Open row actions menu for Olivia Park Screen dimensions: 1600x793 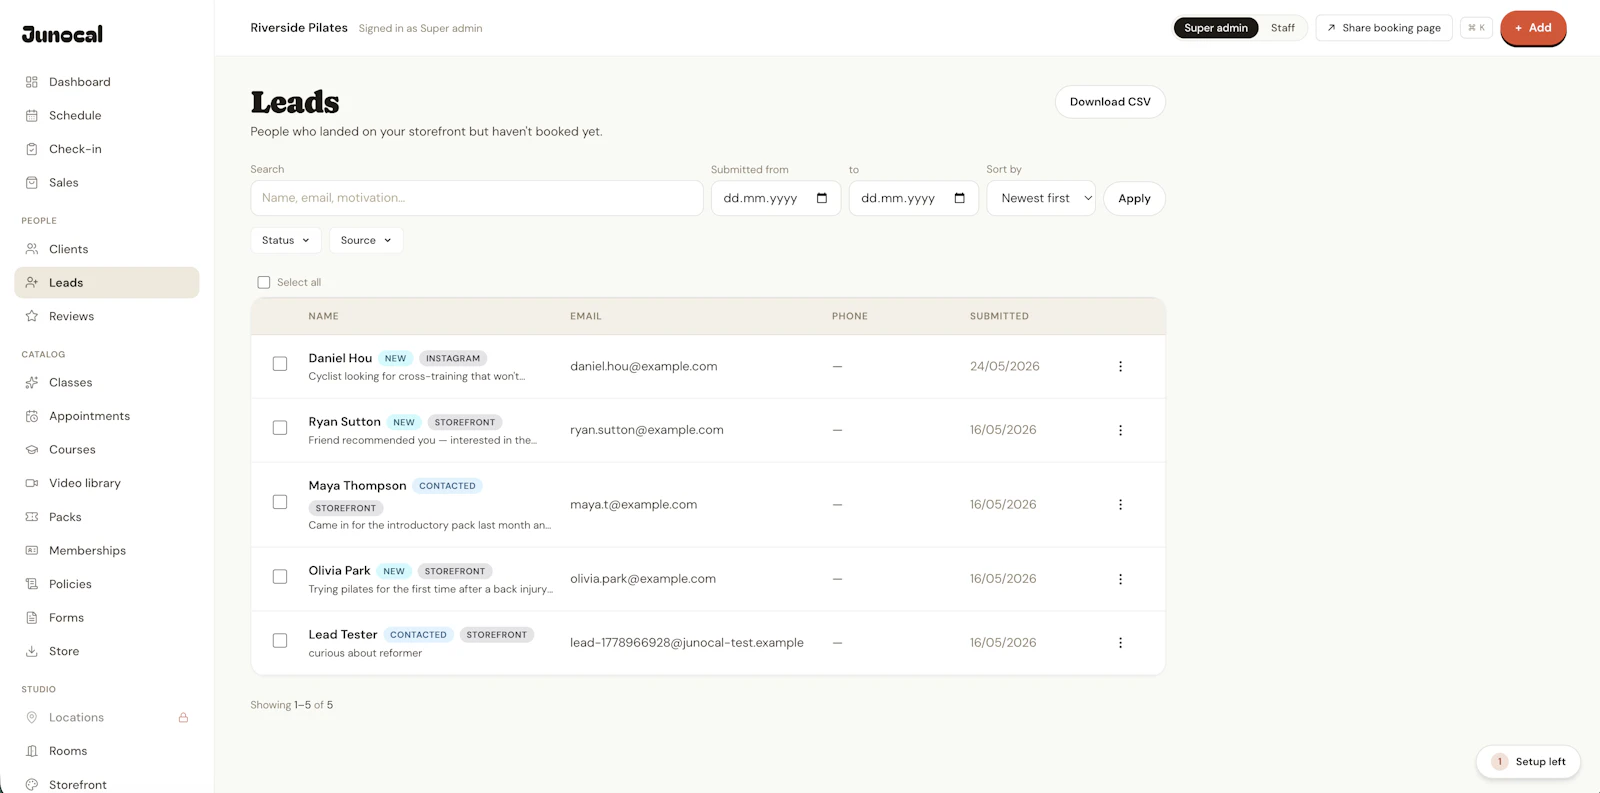1120,579
